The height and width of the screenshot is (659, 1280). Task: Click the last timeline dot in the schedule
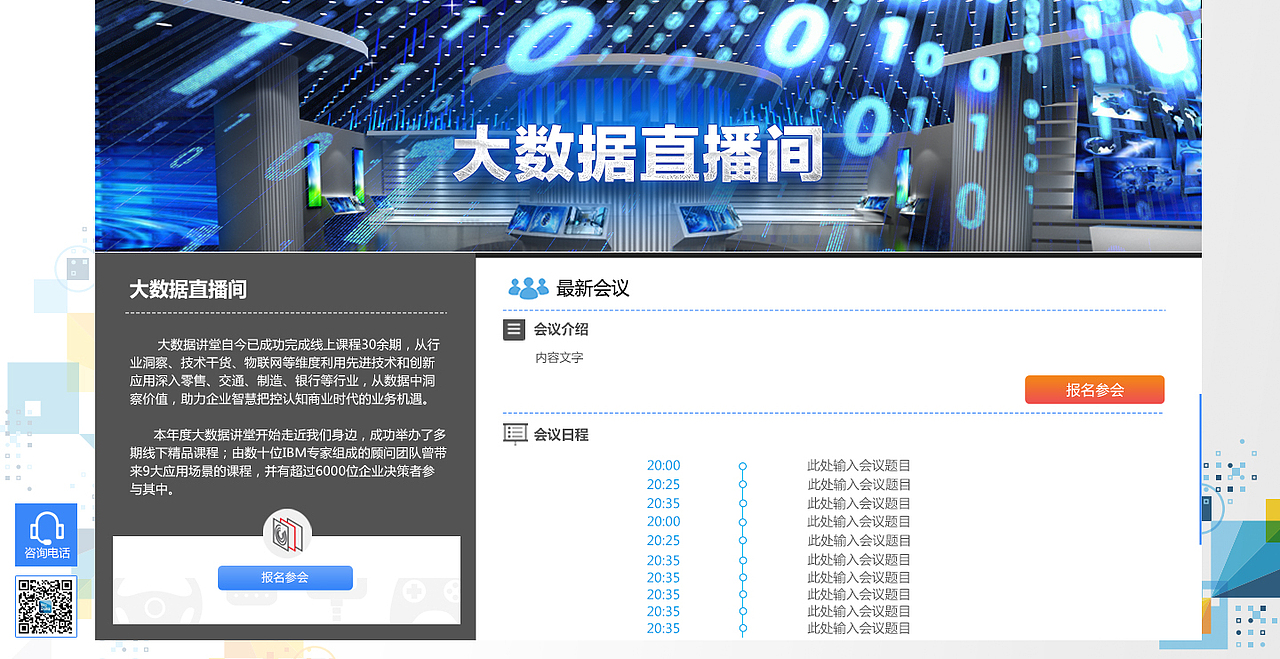[742, 629]
